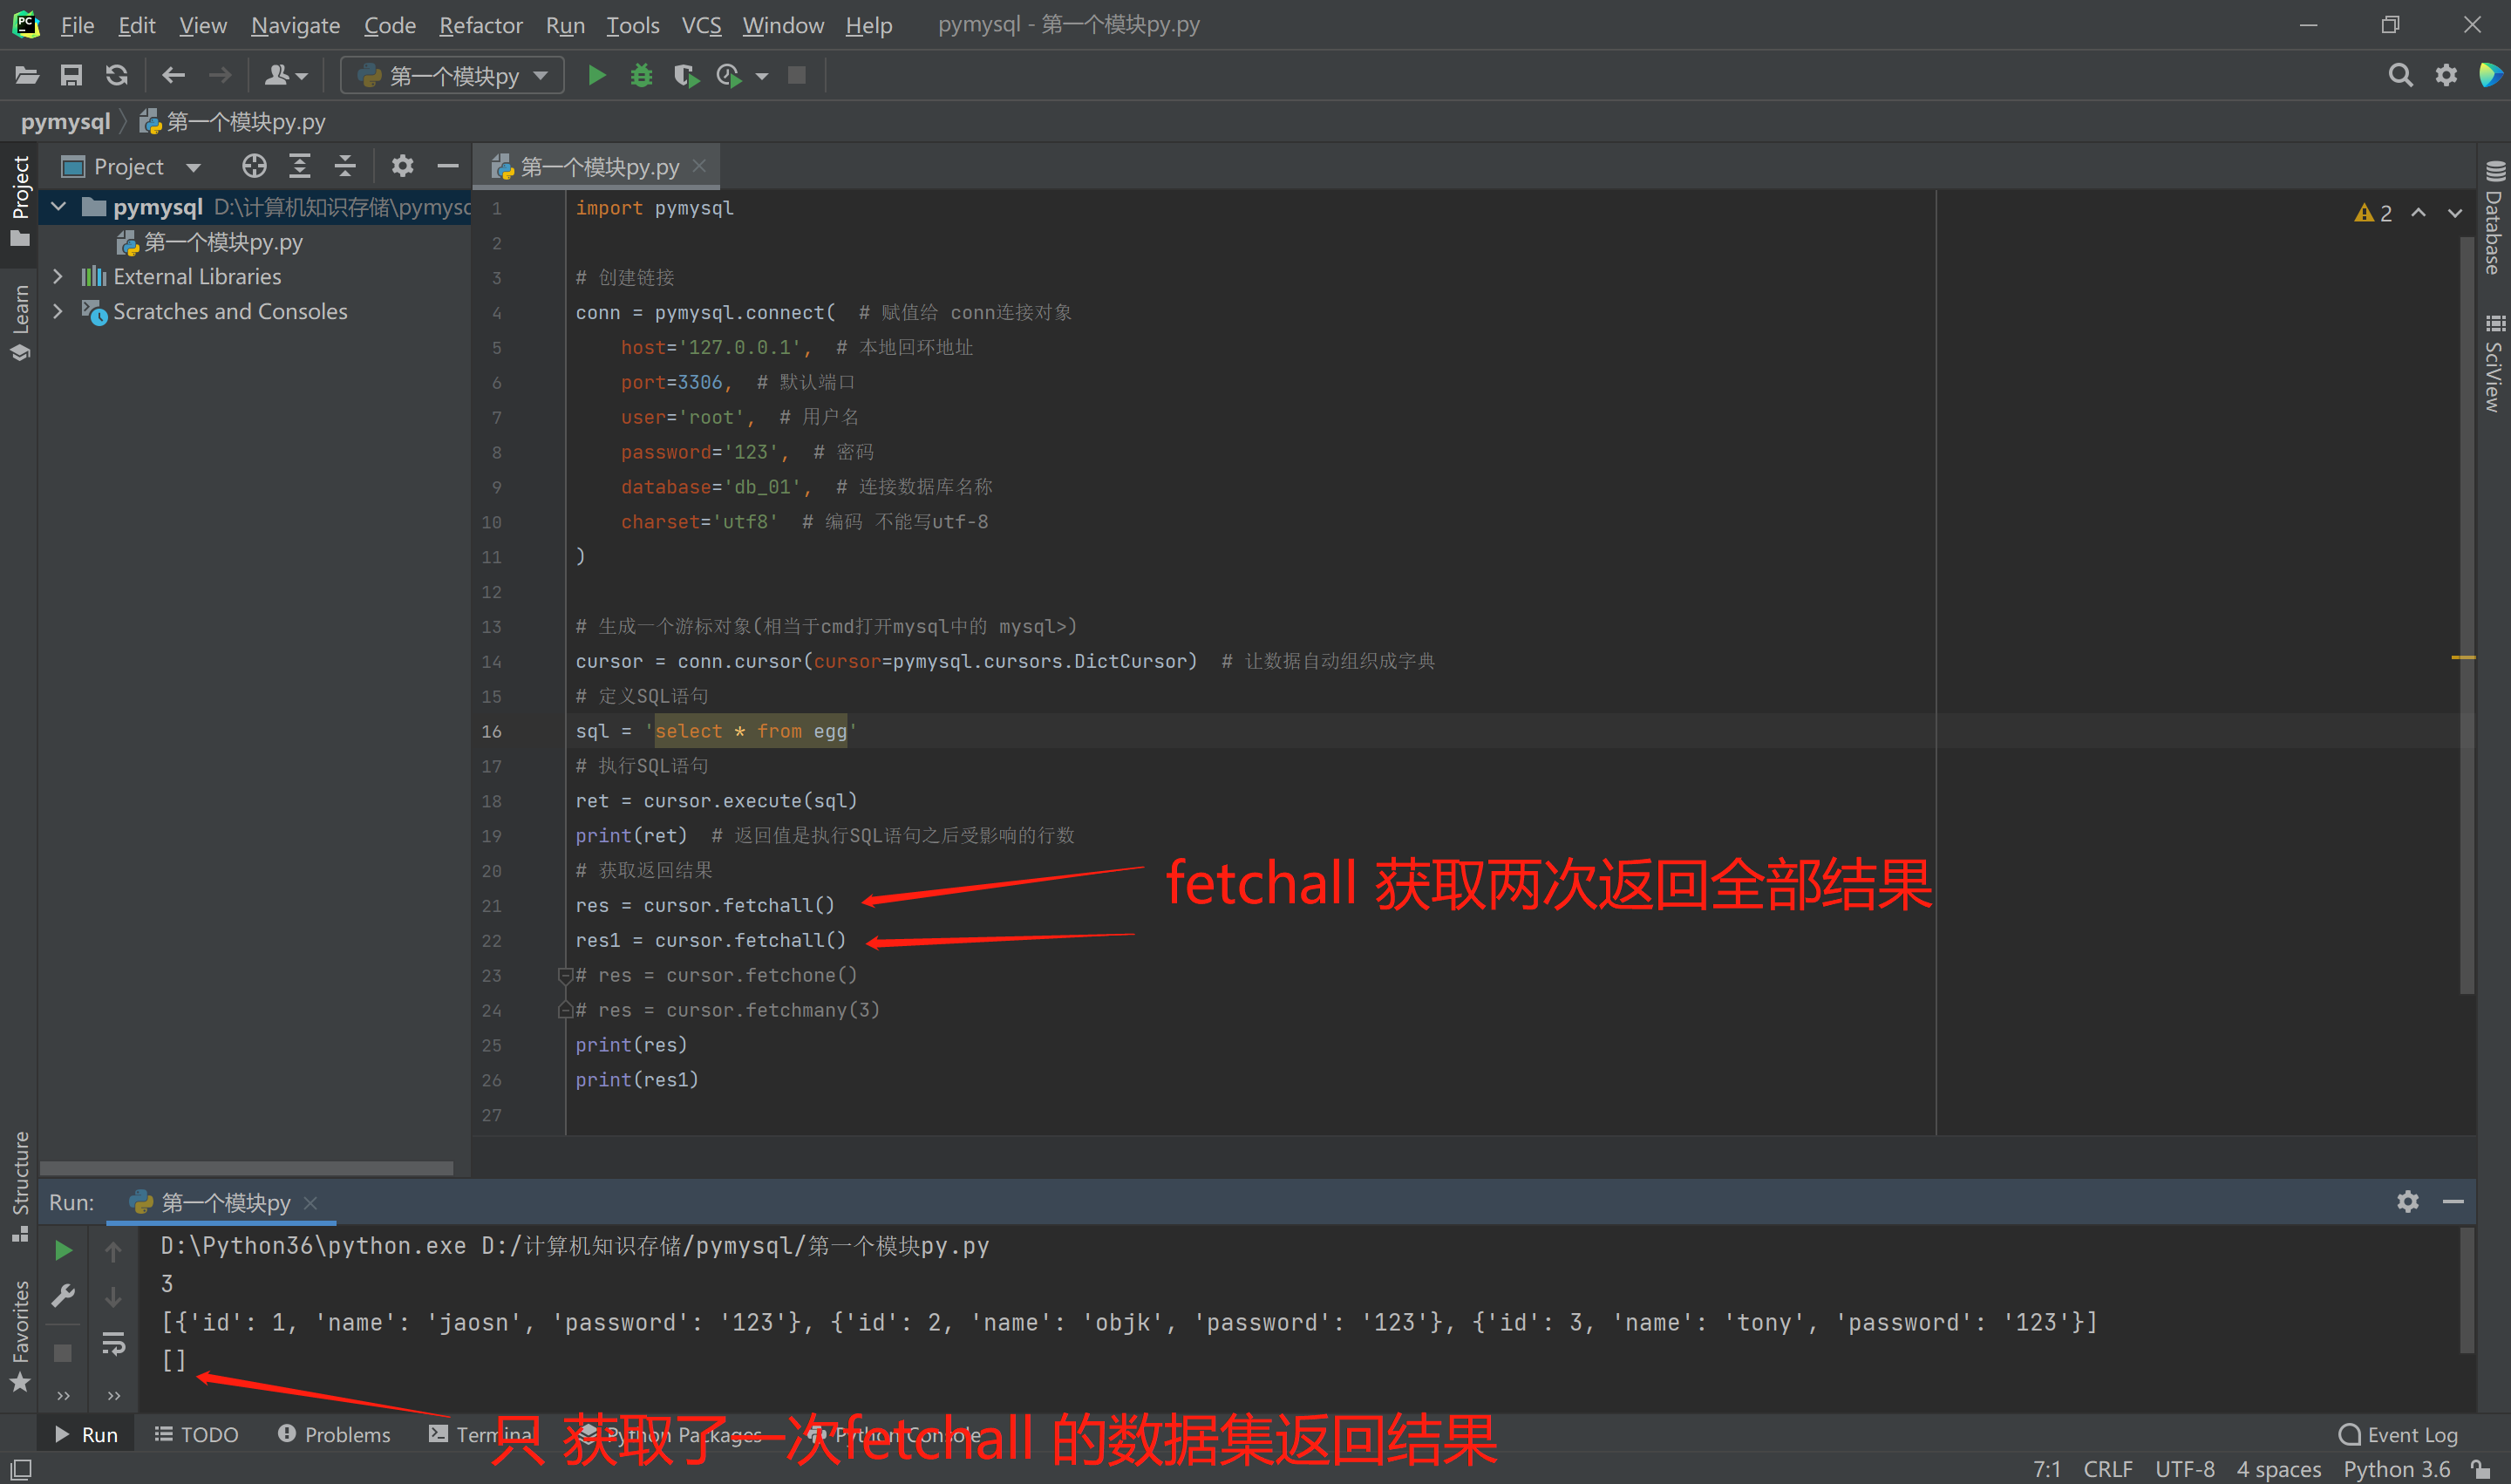Image resolution: width=2511 pixels, height=1484 pixels.
Task: Rerun script using Run panel play icon
Action: point(63,1250)
